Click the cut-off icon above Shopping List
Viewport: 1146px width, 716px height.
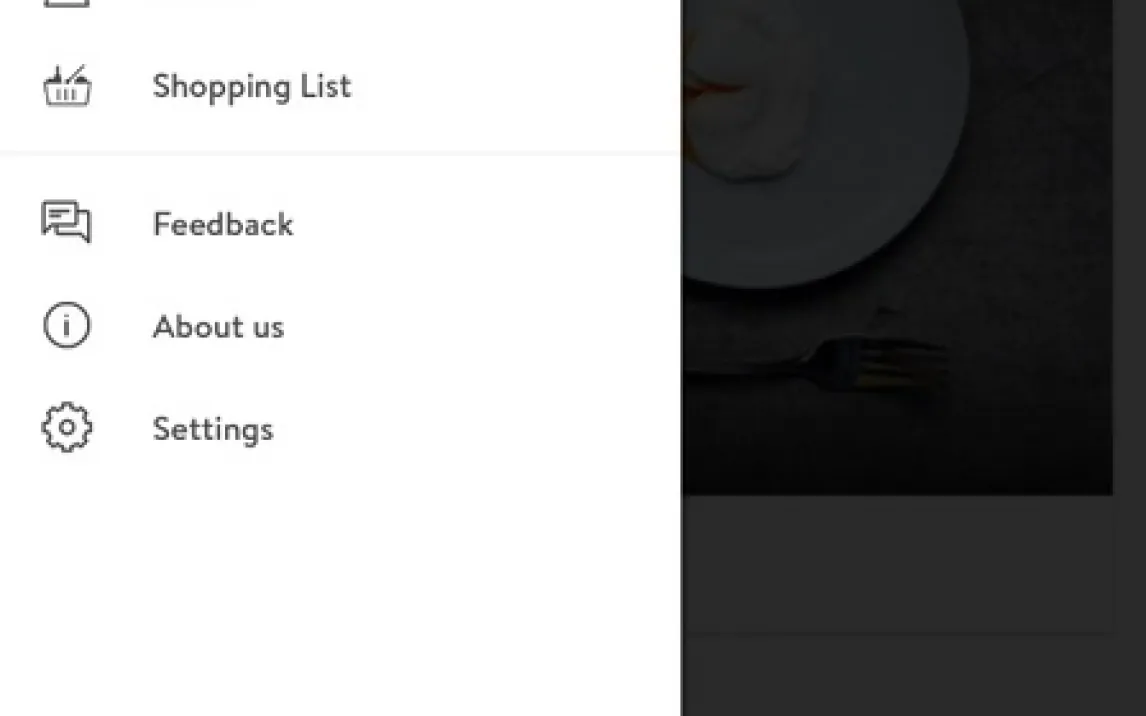66,3
